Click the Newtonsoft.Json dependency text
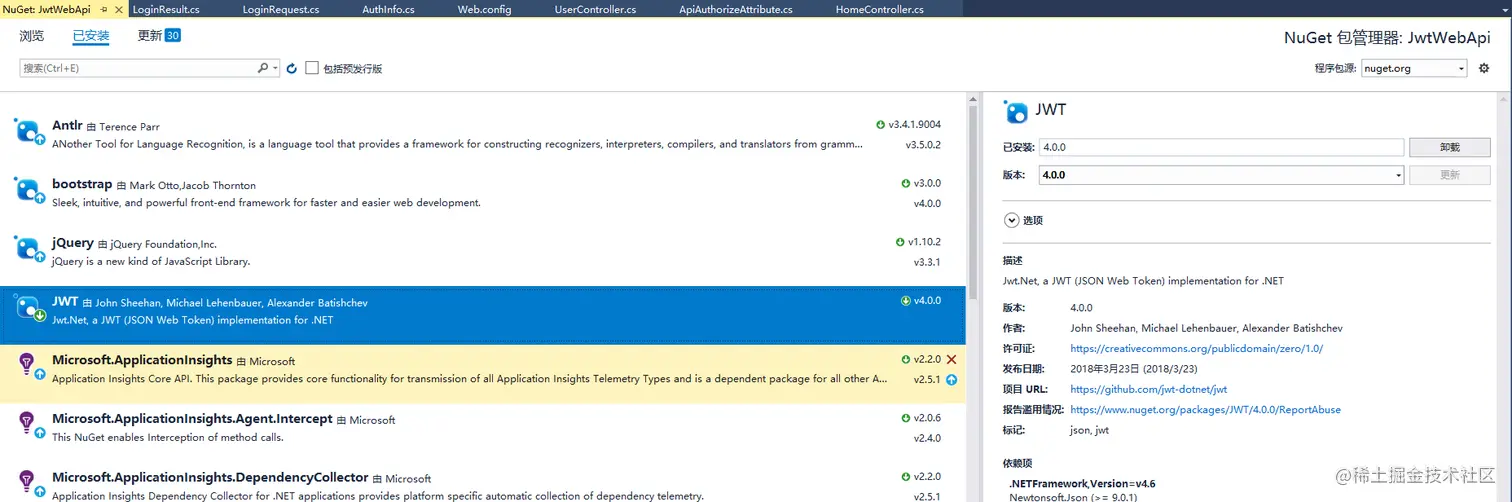 click(1073, 497)
